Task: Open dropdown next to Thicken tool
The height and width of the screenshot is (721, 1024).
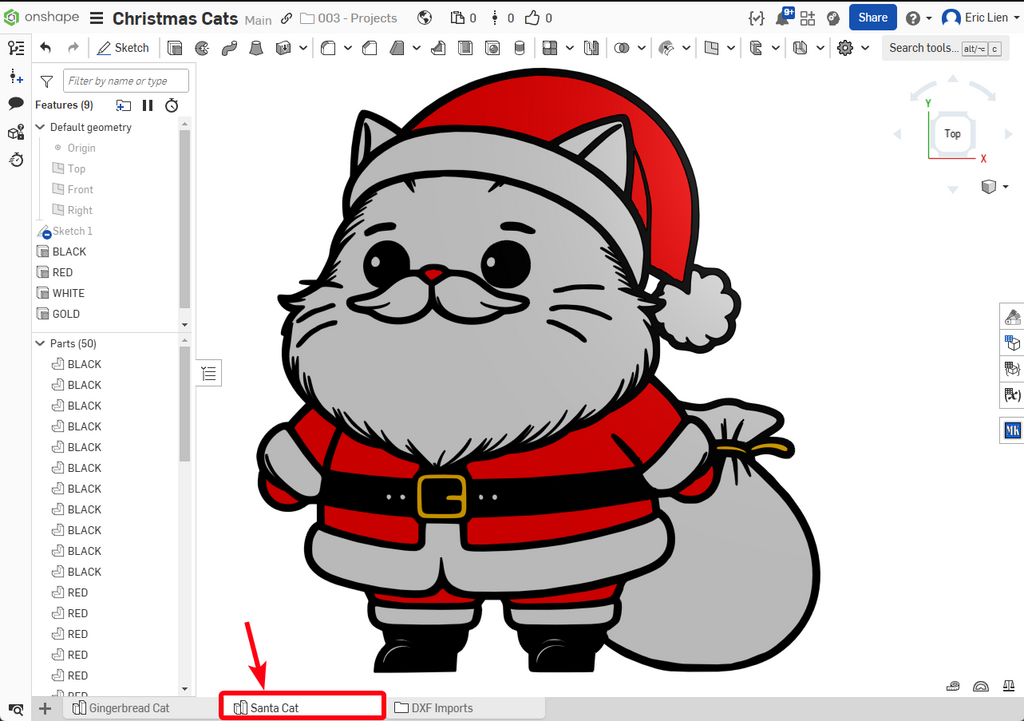Action: coord(303,48)
